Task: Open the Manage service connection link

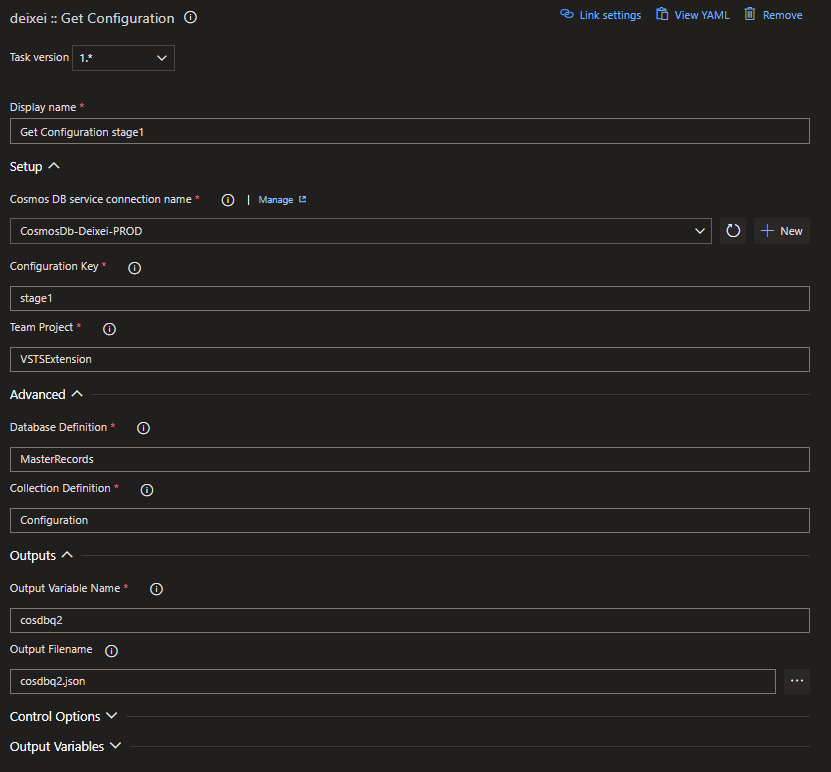Action: (x=282, y=200)
